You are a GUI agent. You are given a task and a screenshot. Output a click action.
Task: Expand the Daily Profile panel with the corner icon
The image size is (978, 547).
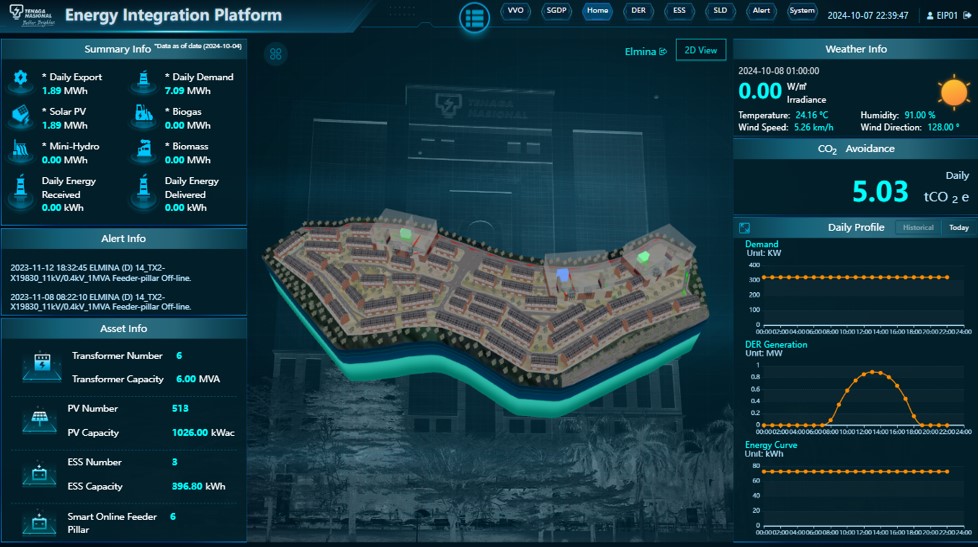pyautogui.click(x=745, y=228)
